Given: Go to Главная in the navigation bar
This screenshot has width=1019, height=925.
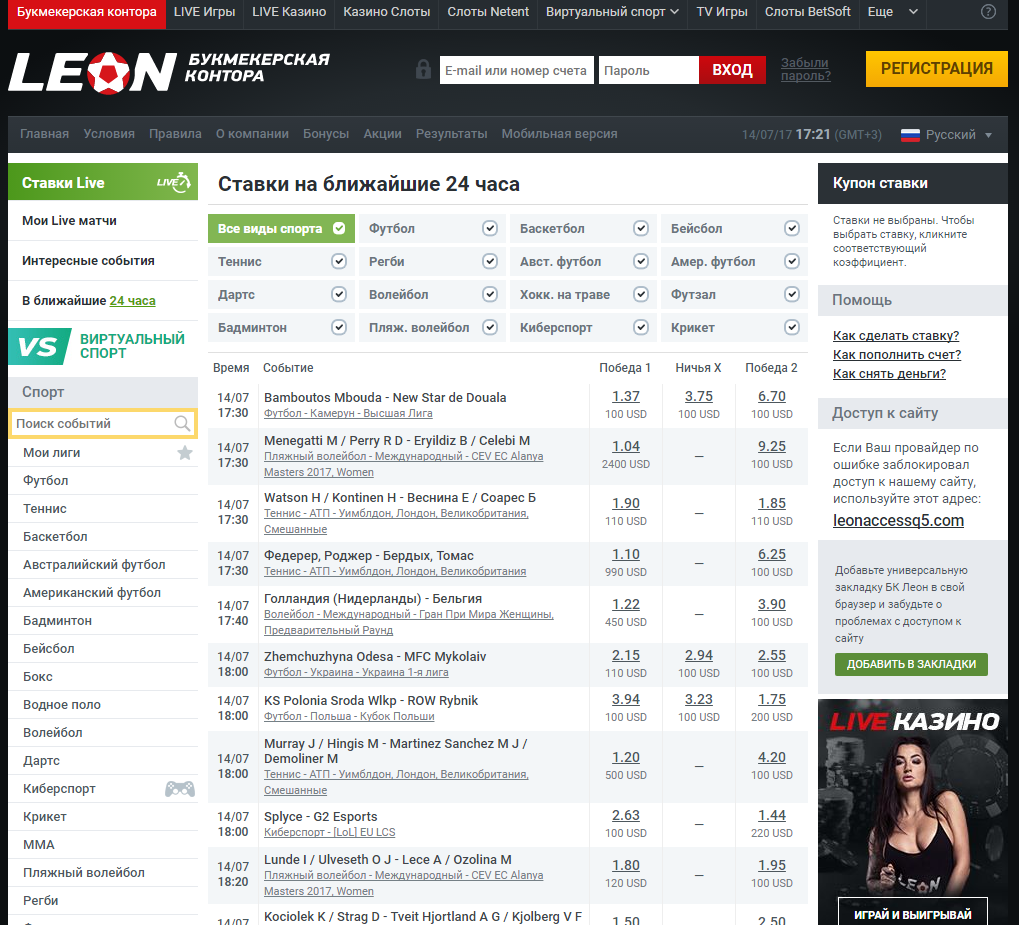Looking at the screenshot, I should pyautogui.click(x=44, y=134).
